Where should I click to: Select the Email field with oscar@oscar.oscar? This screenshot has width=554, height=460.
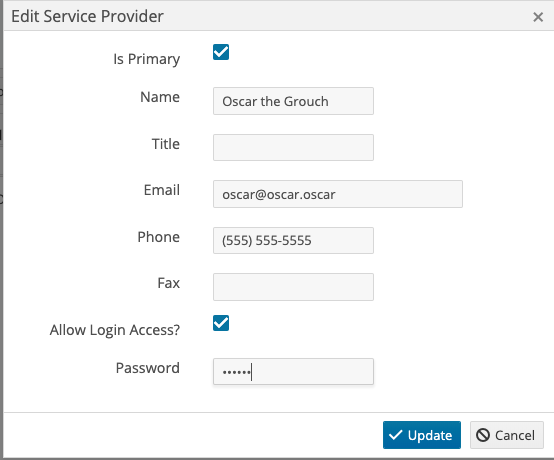(x=338, y=194)
